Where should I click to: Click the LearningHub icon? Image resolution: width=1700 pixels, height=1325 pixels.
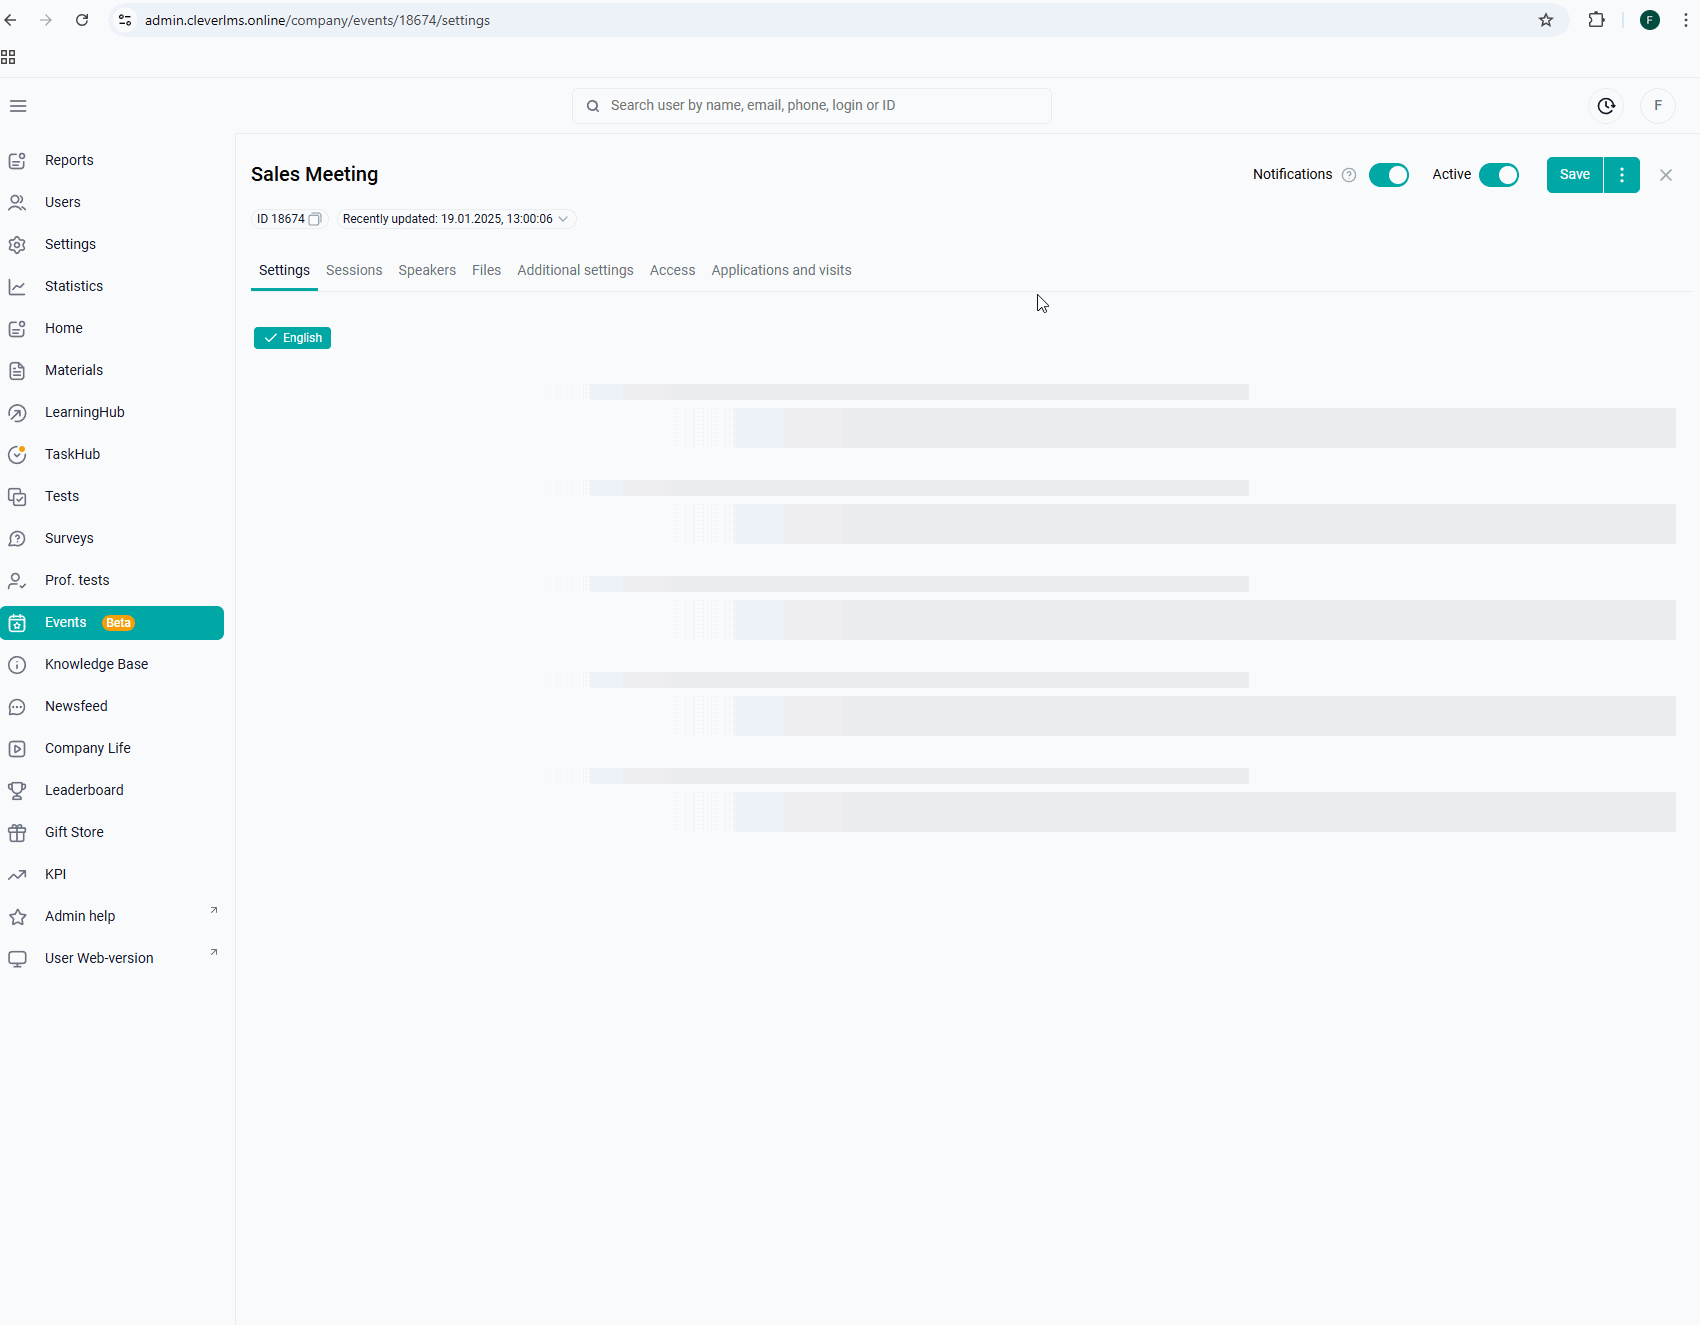17,413
